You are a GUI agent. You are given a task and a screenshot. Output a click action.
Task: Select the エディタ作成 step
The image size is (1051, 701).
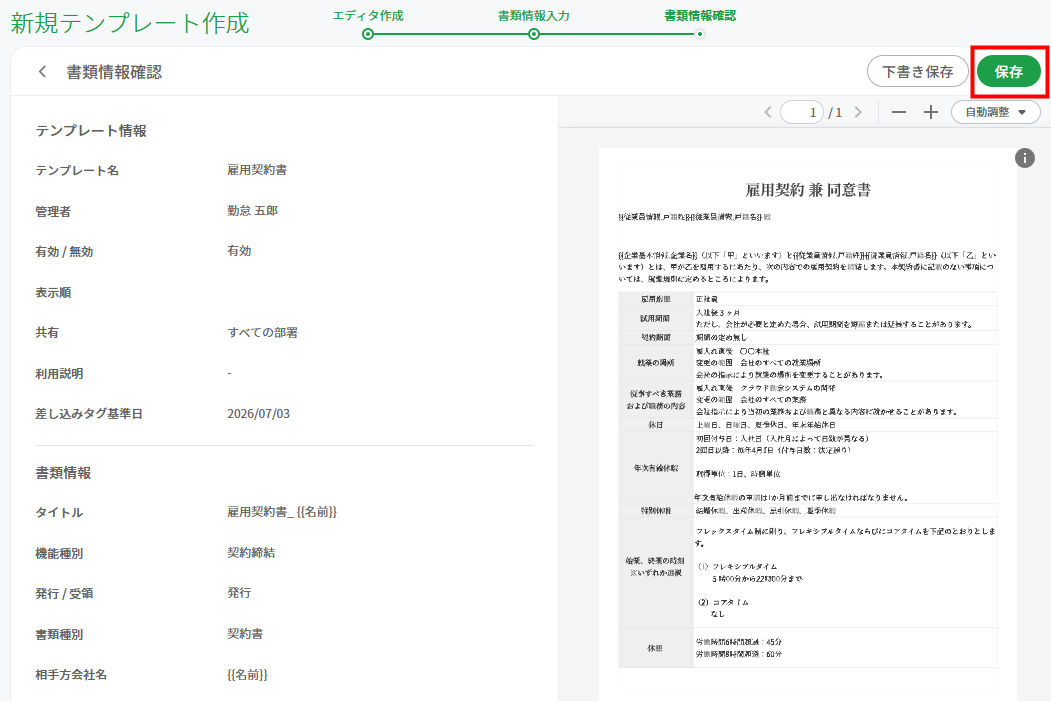(368, 15)
